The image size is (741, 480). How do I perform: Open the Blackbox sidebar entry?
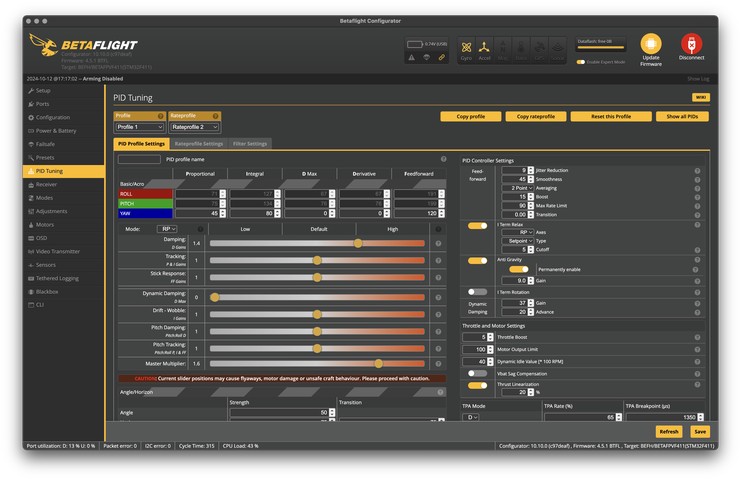point(47,291)
